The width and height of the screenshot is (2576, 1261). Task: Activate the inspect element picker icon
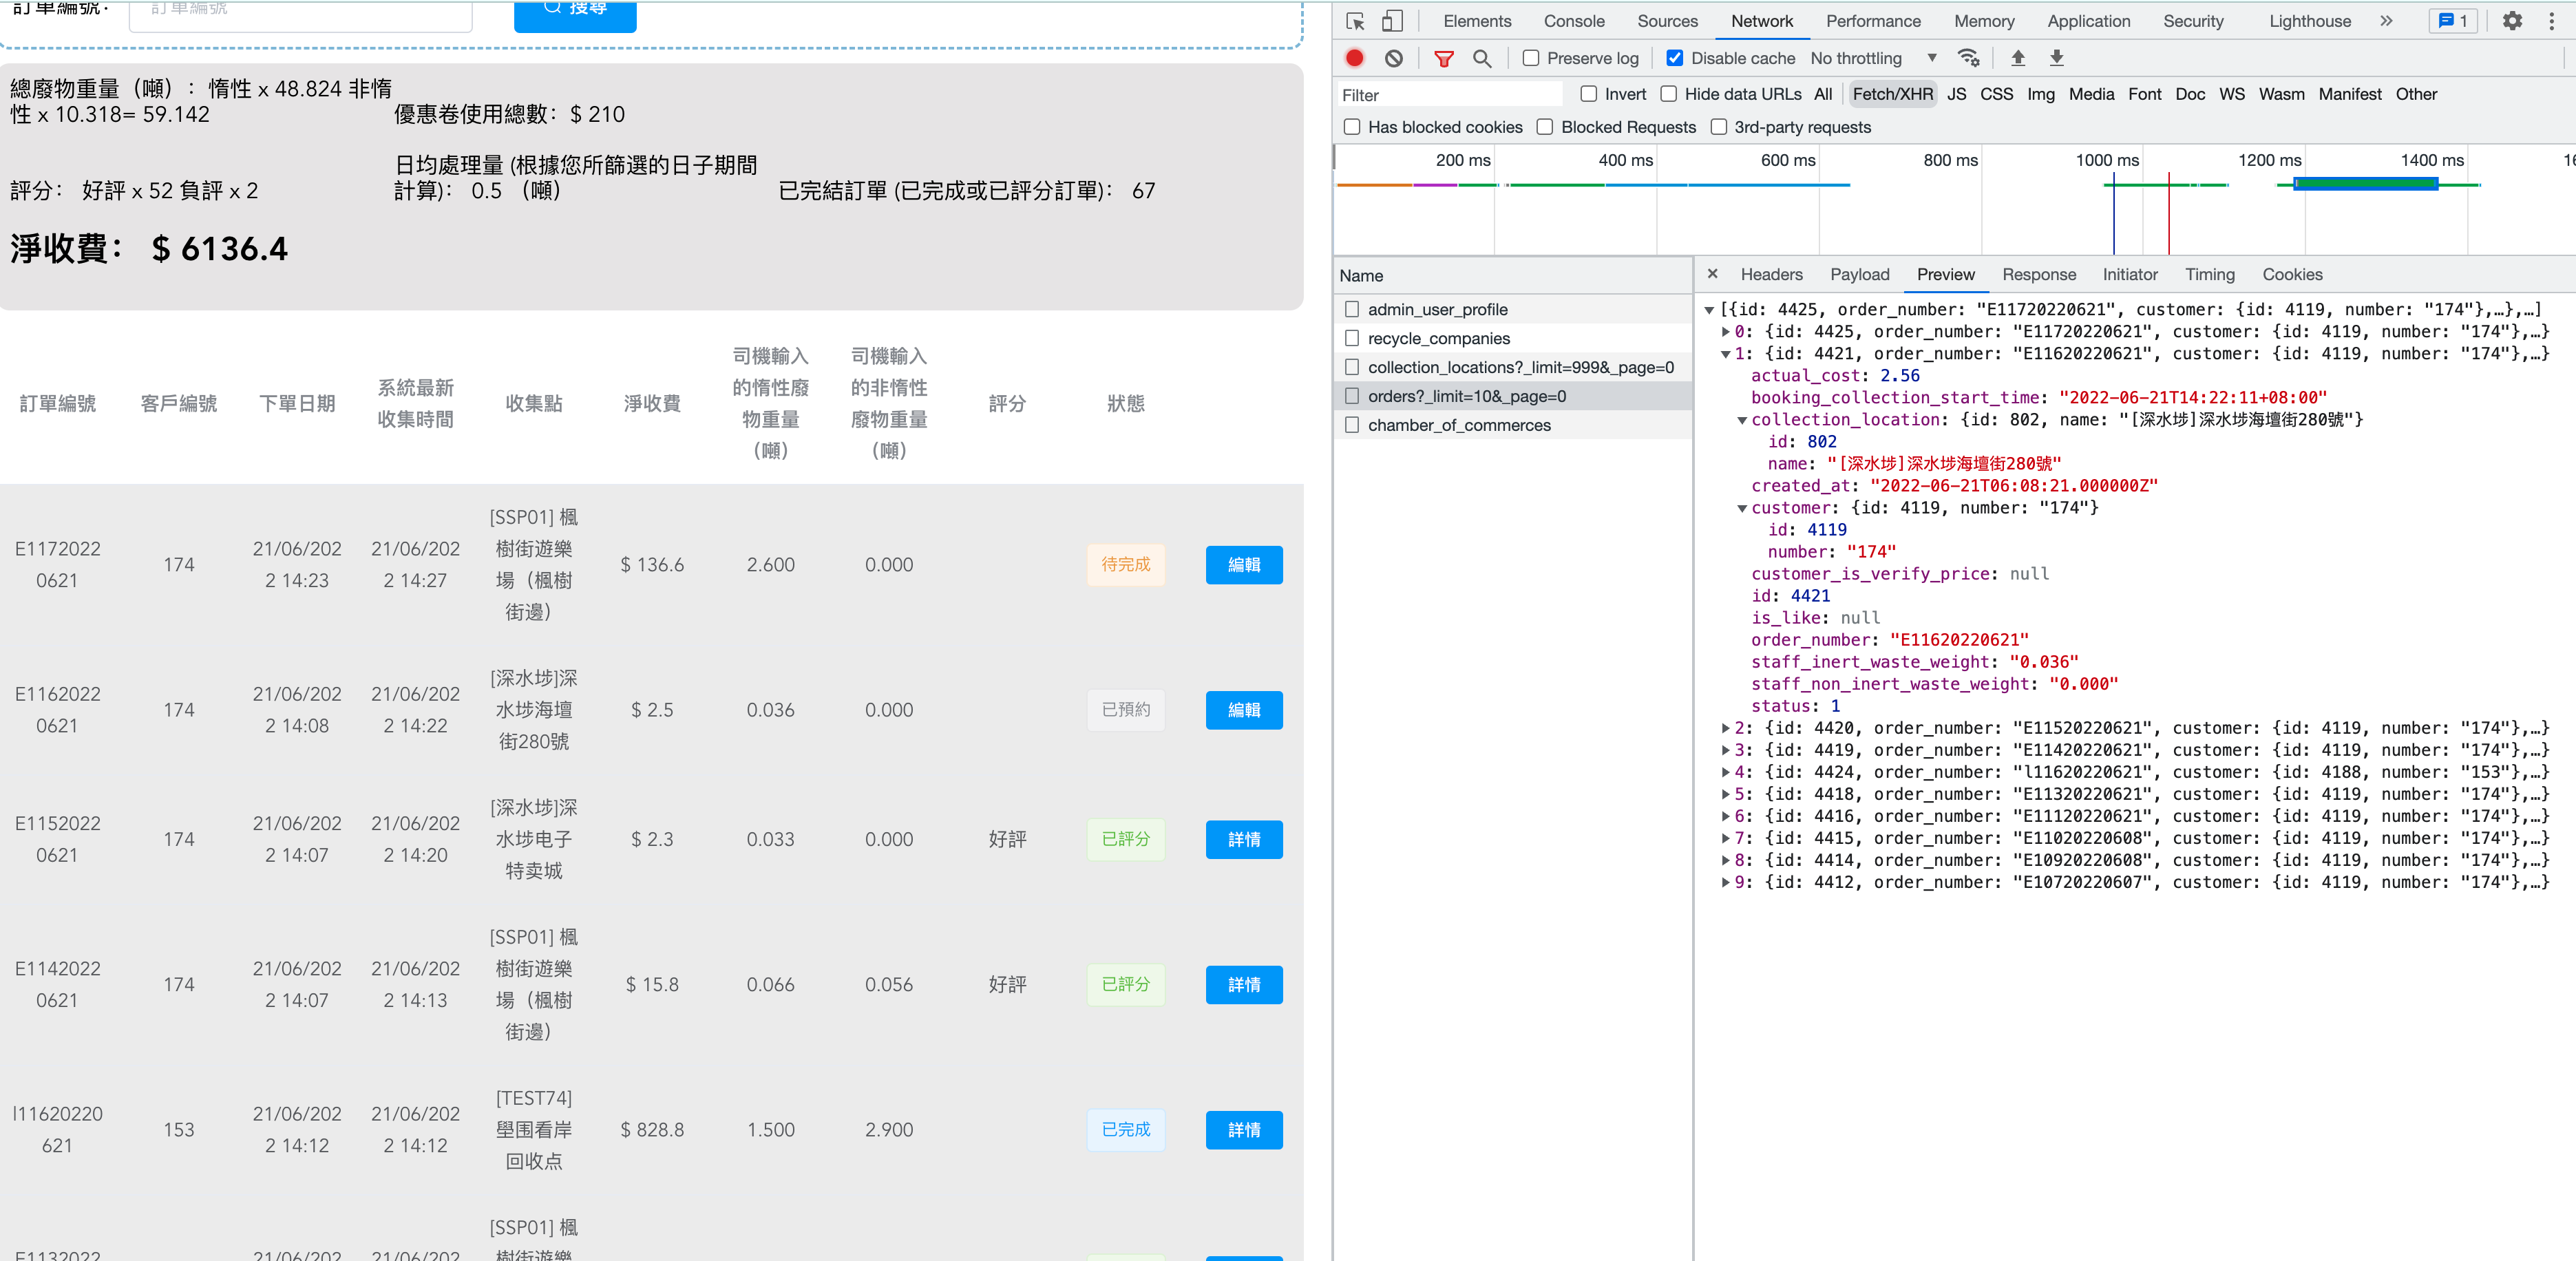(x=1355, y=21)
